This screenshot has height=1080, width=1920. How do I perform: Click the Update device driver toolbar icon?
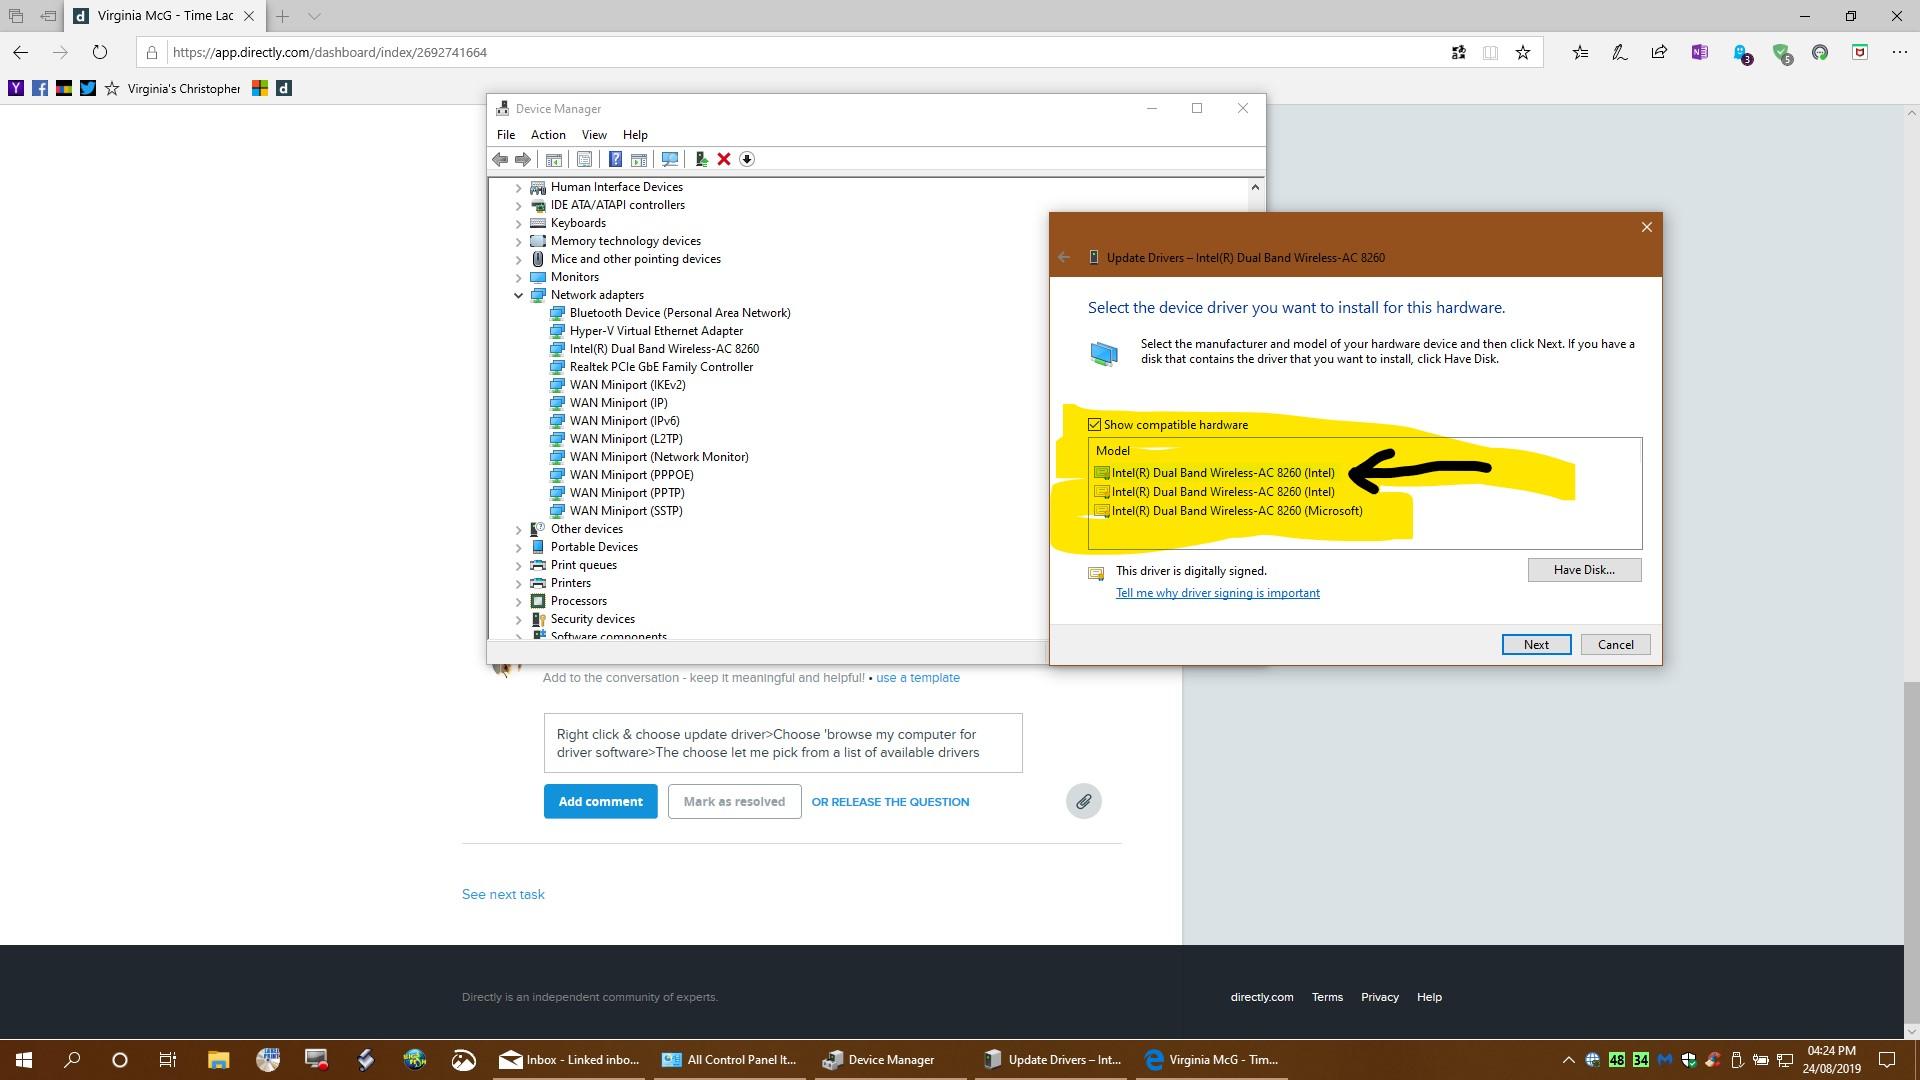click(701, 159)
